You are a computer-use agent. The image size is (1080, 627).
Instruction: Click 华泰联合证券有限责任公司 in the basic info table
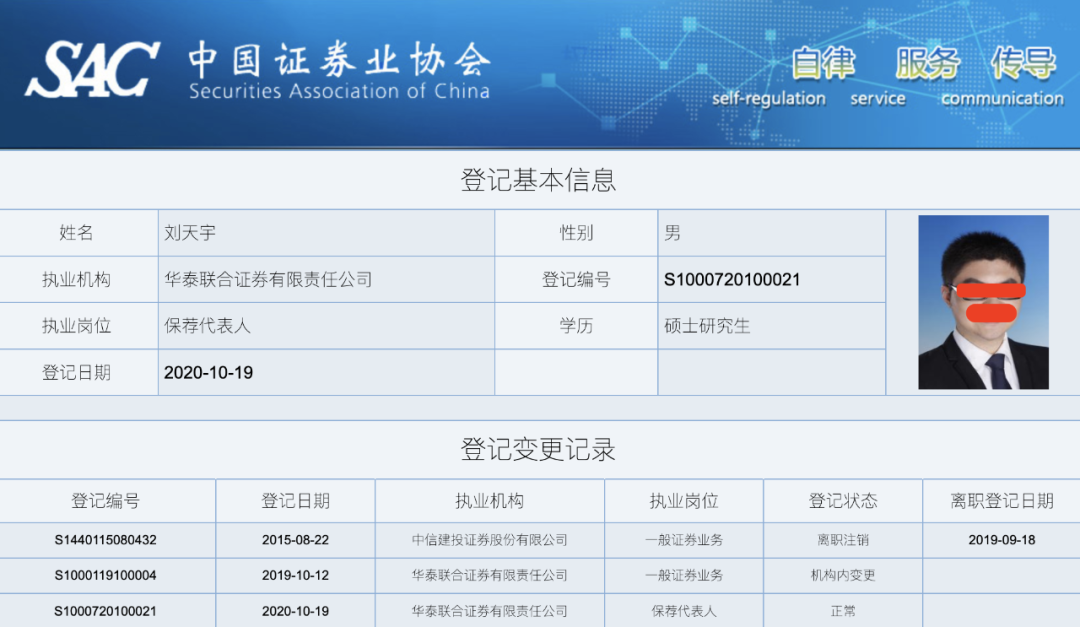click(268, 280)
